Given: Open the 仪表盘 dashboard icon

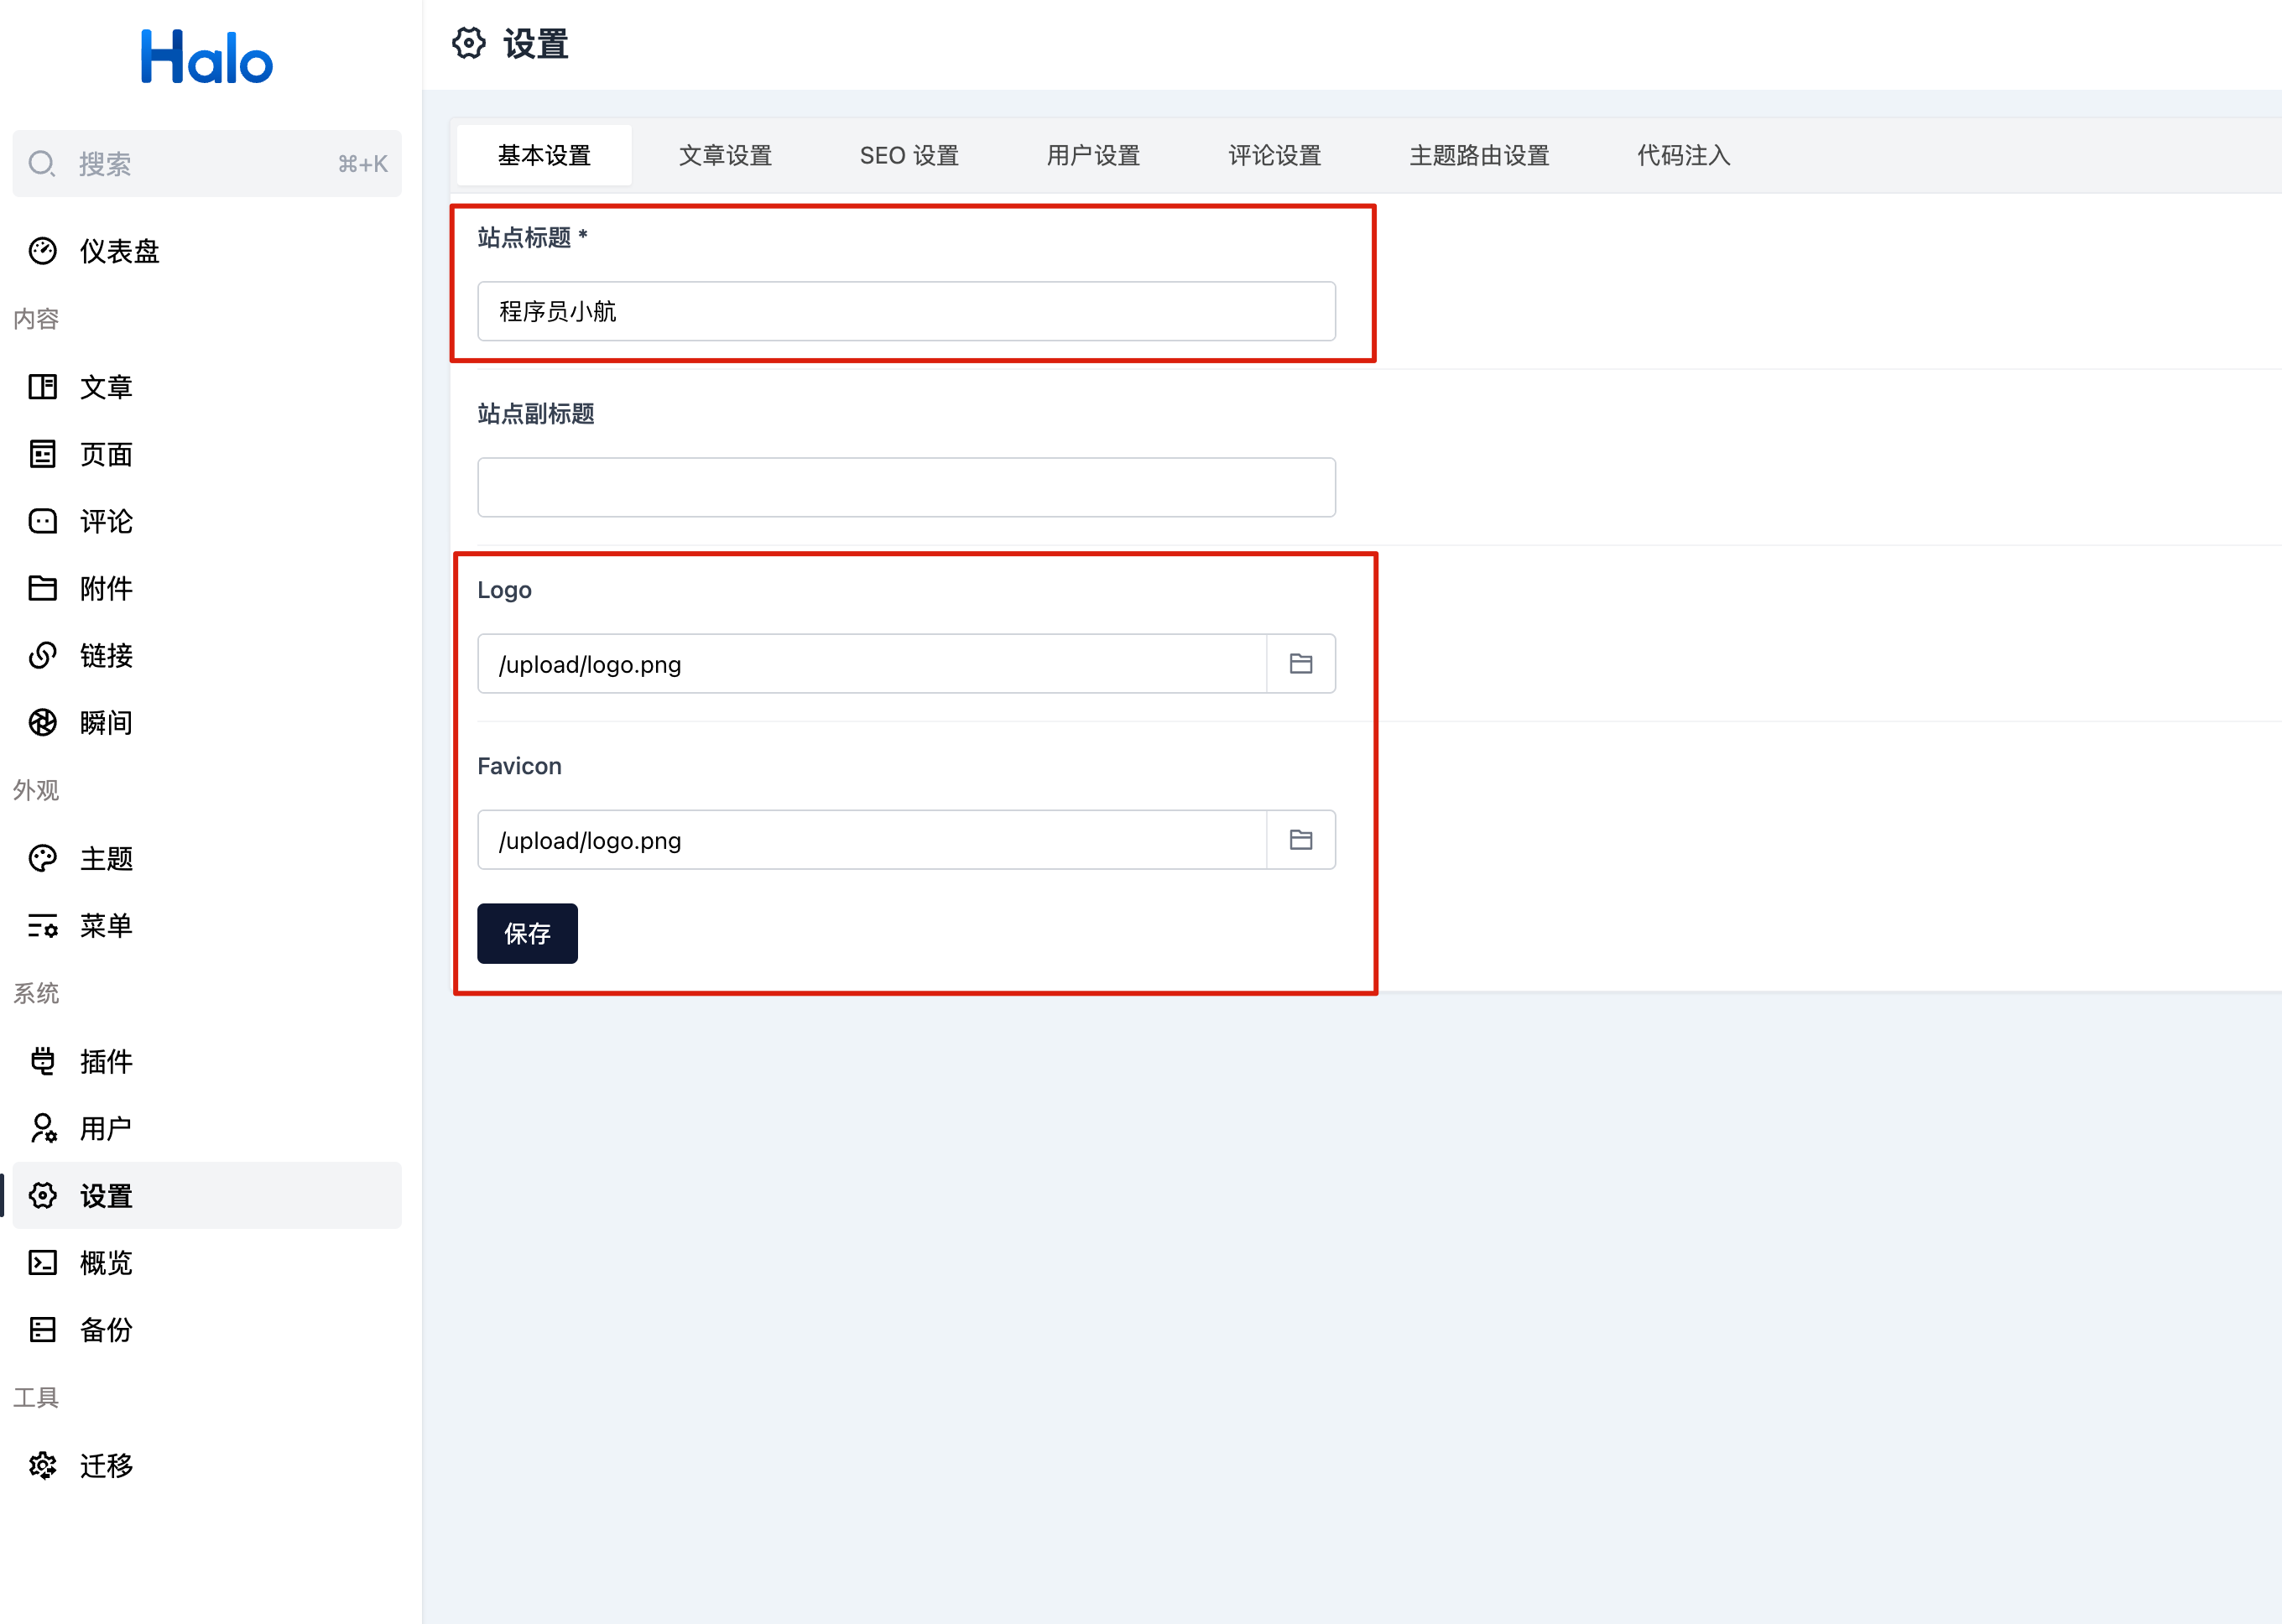Looking at the screenshot, I should tap(43, 251).
